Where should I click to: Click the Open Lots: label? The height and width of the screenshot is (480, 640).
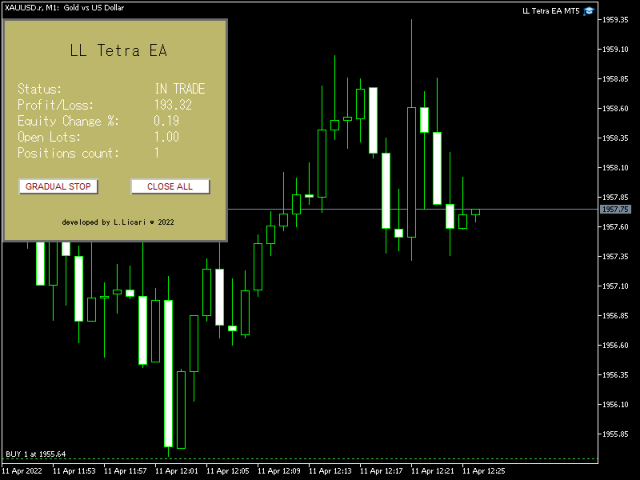tap(49, 137)
